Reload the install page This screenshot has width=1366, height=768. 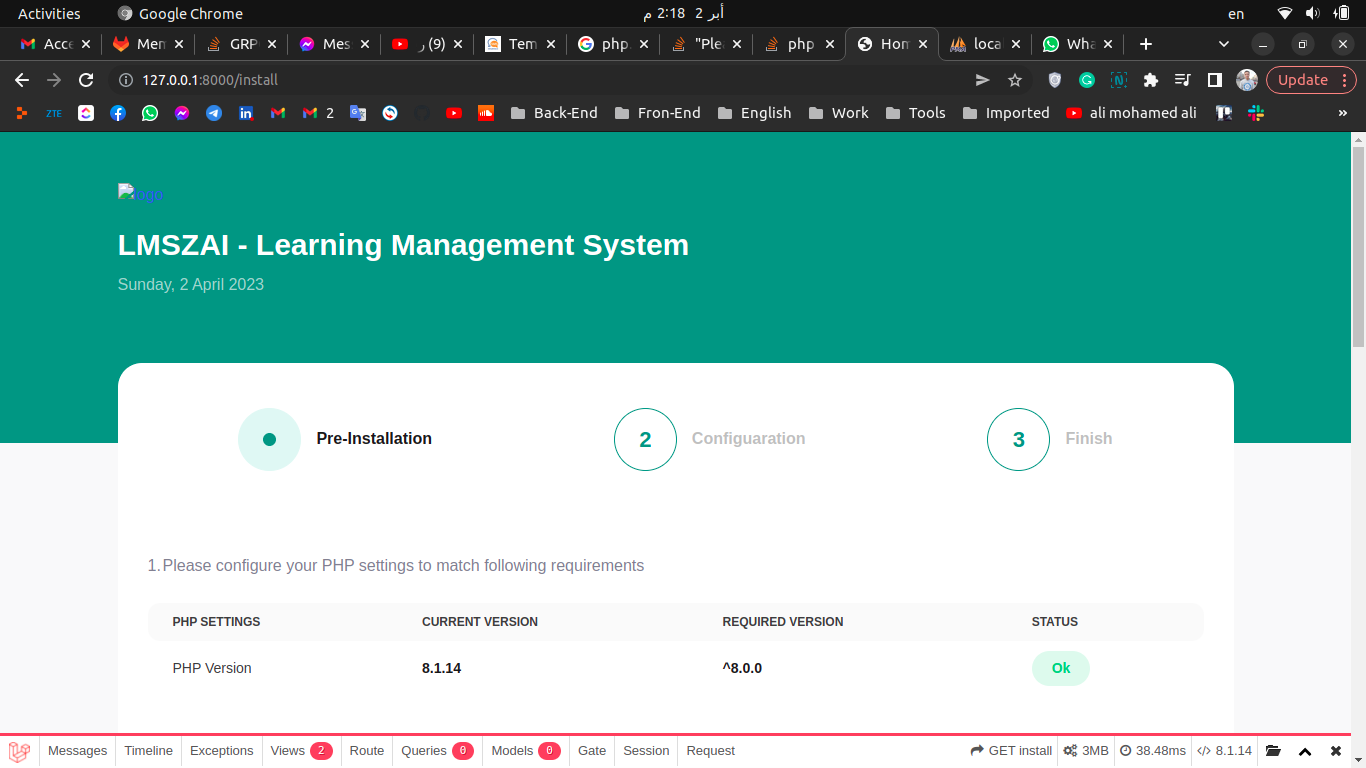coord(86,80)
